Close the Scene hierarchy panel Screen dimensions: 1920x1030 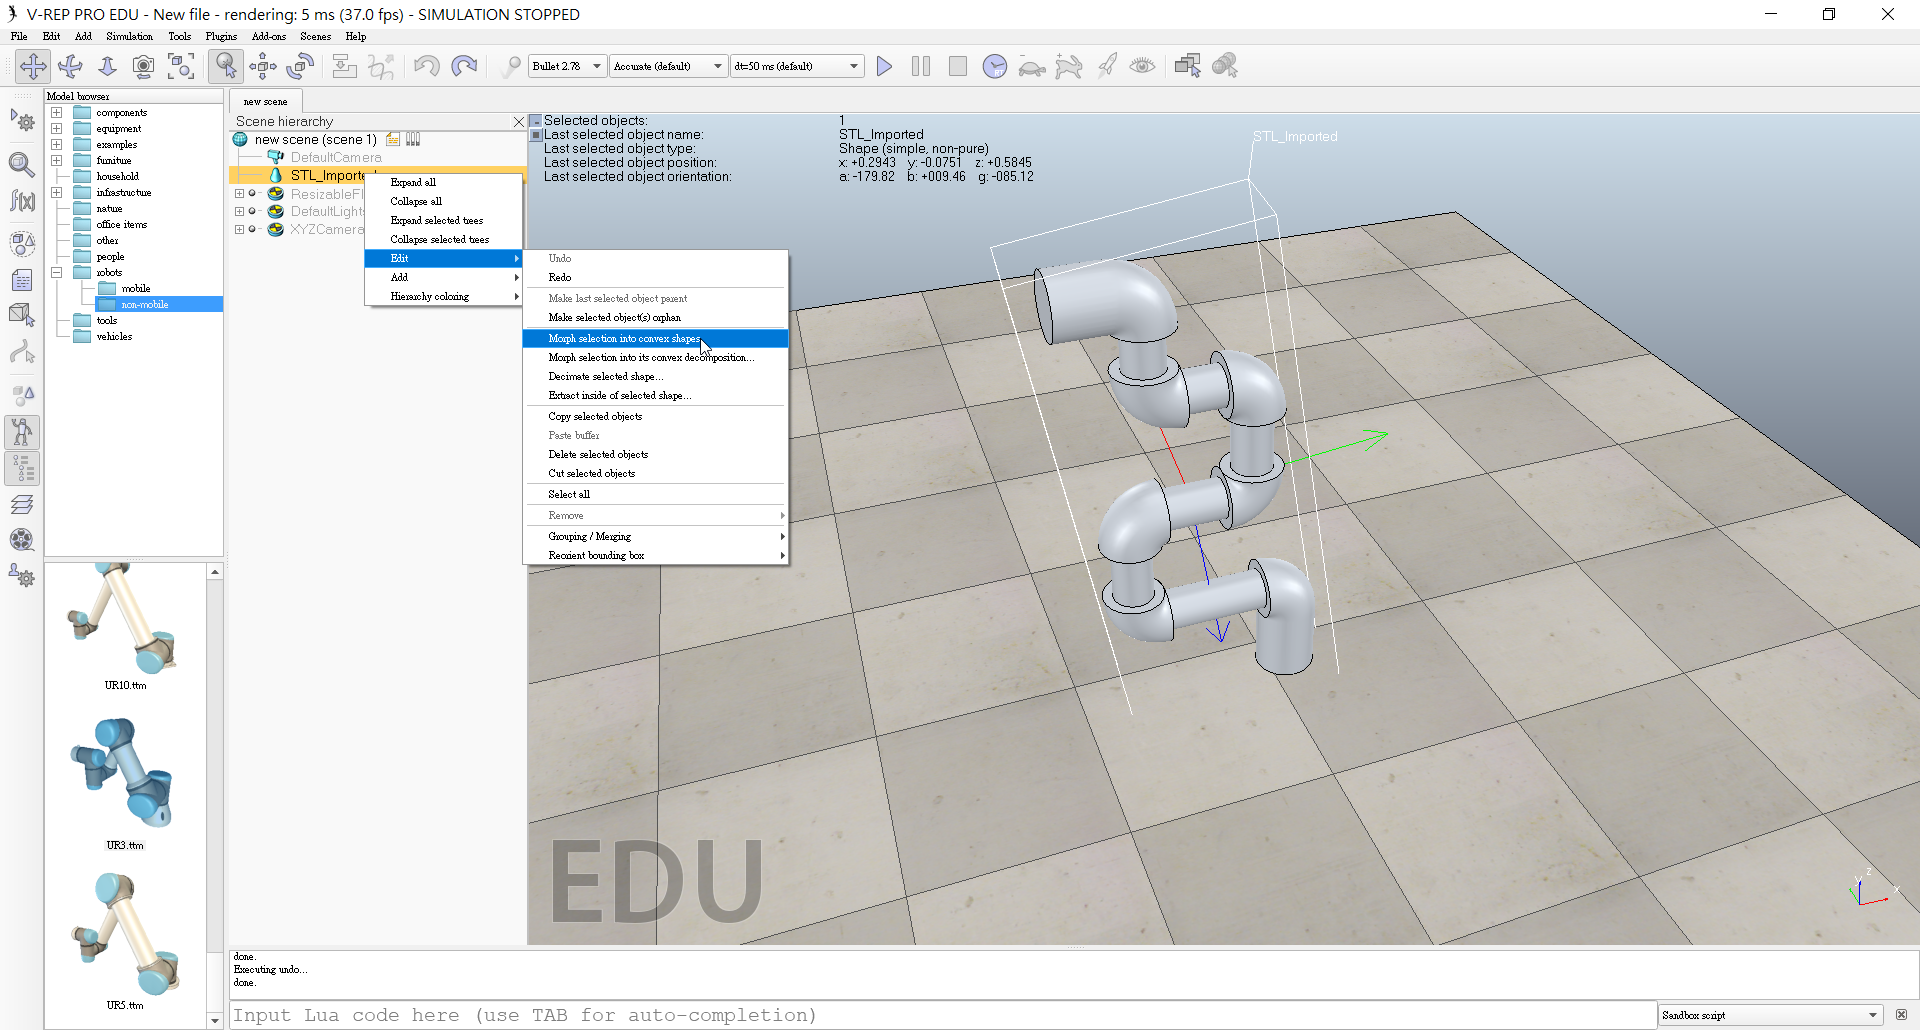coord(518,122)
